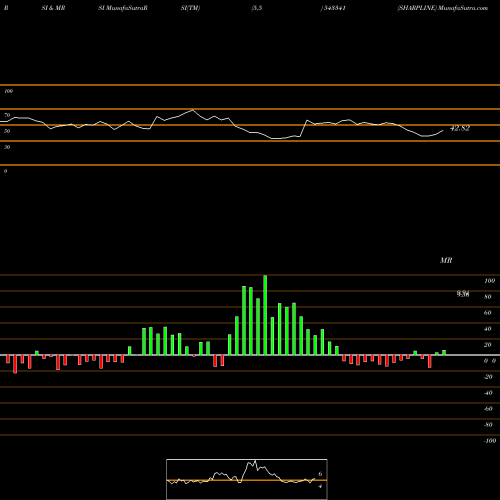This screenshot has width=500, height=500.
Task: Click the 20 label on MR histogram axis
Action: [488, 345]
